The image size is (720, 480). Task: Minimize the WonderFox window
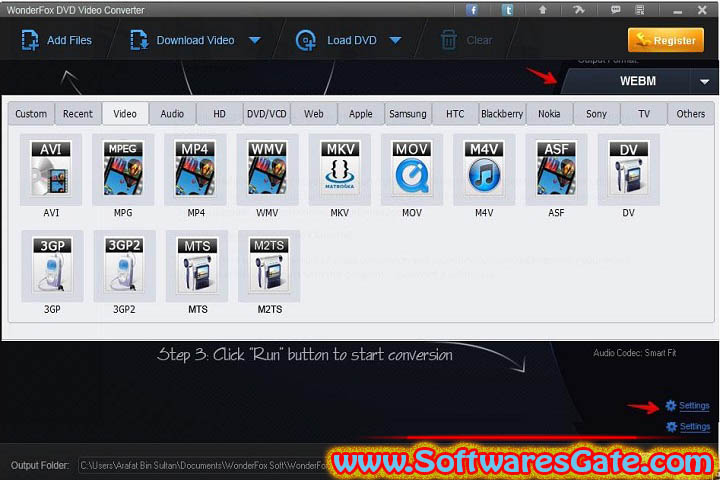678,11
